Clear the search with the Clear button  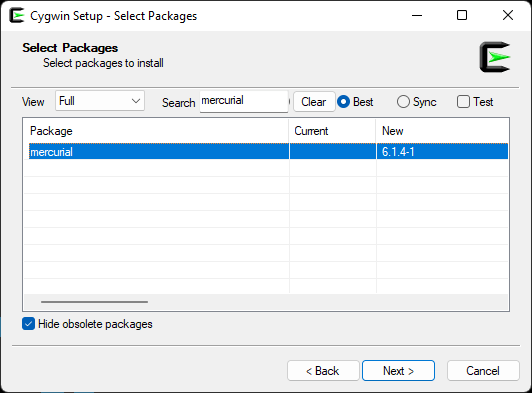[x=314, y=102]
